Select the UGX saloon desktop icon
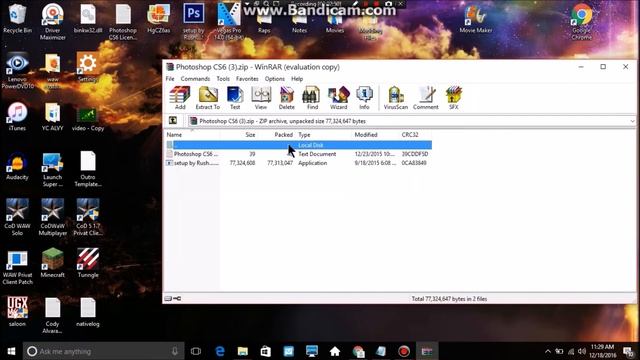 point(17,312)
